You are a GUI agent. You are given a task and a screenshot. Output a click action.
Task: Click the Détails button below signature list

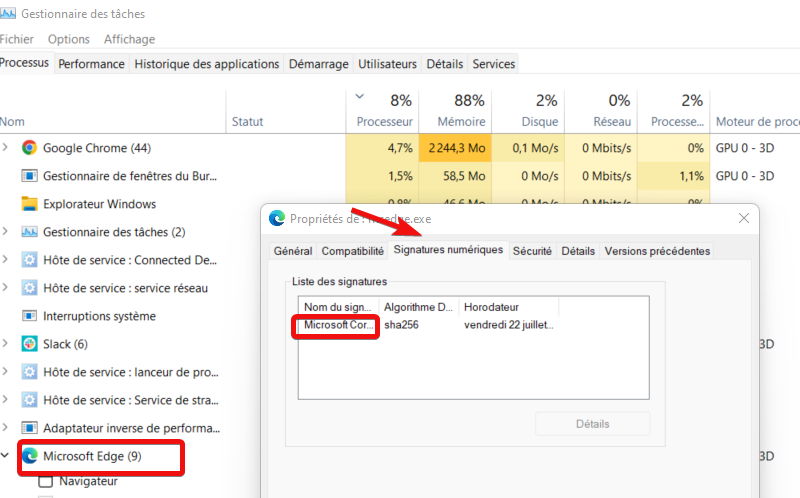[x=592, y=424]
